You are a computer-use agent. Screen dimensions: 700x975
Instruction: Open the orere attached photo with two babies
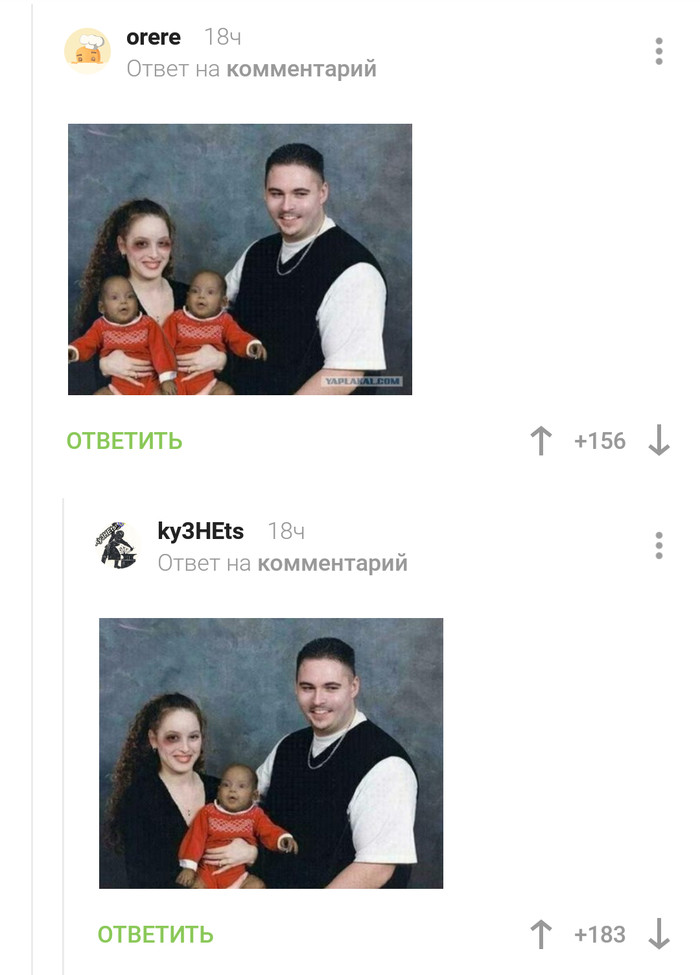click(x=240, y=259)
